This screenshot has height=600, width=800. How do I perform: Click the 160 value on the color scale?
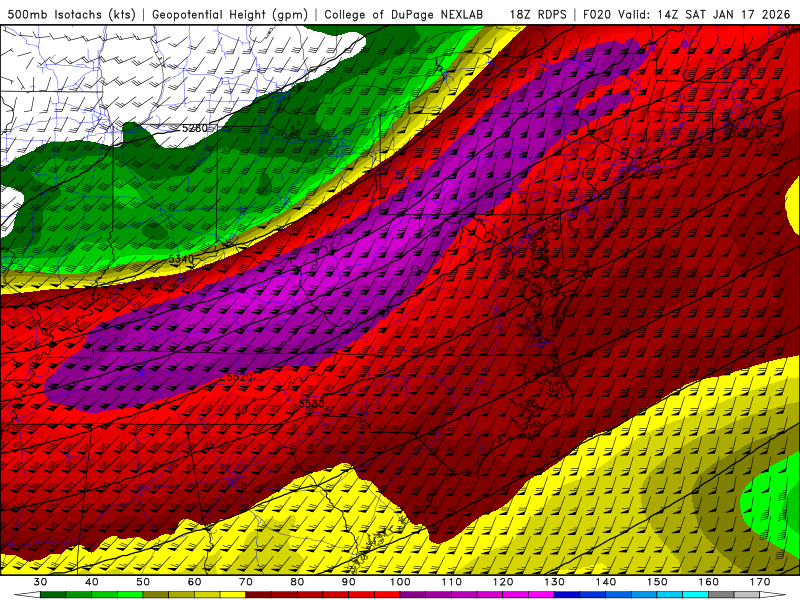[x=709, y=582]
